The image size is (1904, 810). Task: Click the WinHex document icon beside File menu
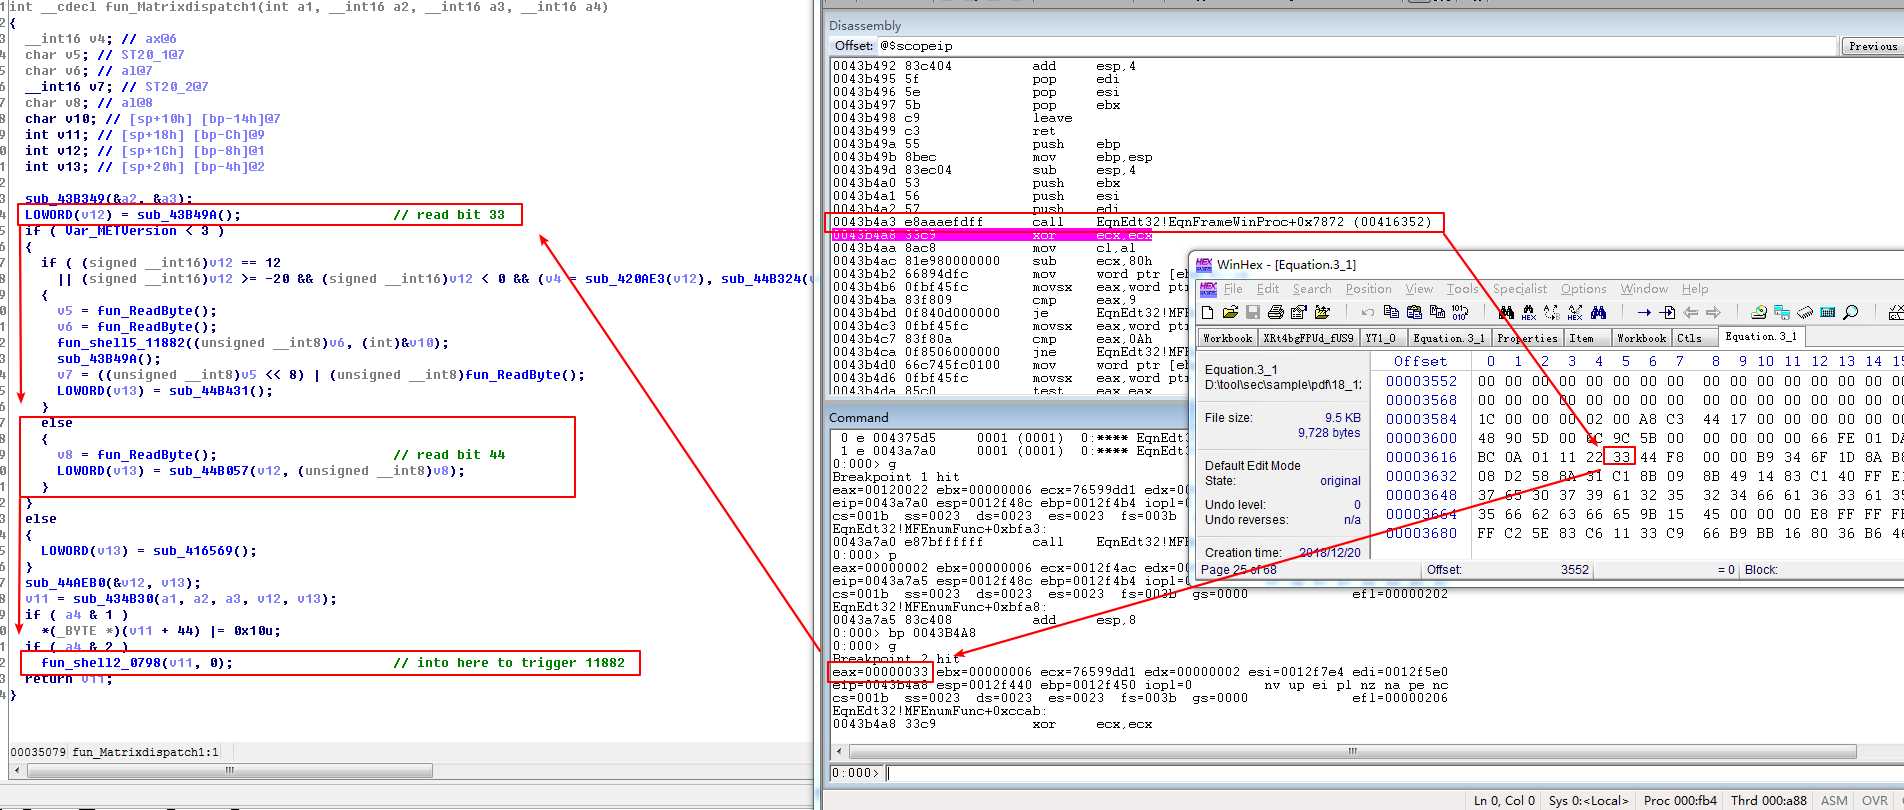[x=1207, y=289]
